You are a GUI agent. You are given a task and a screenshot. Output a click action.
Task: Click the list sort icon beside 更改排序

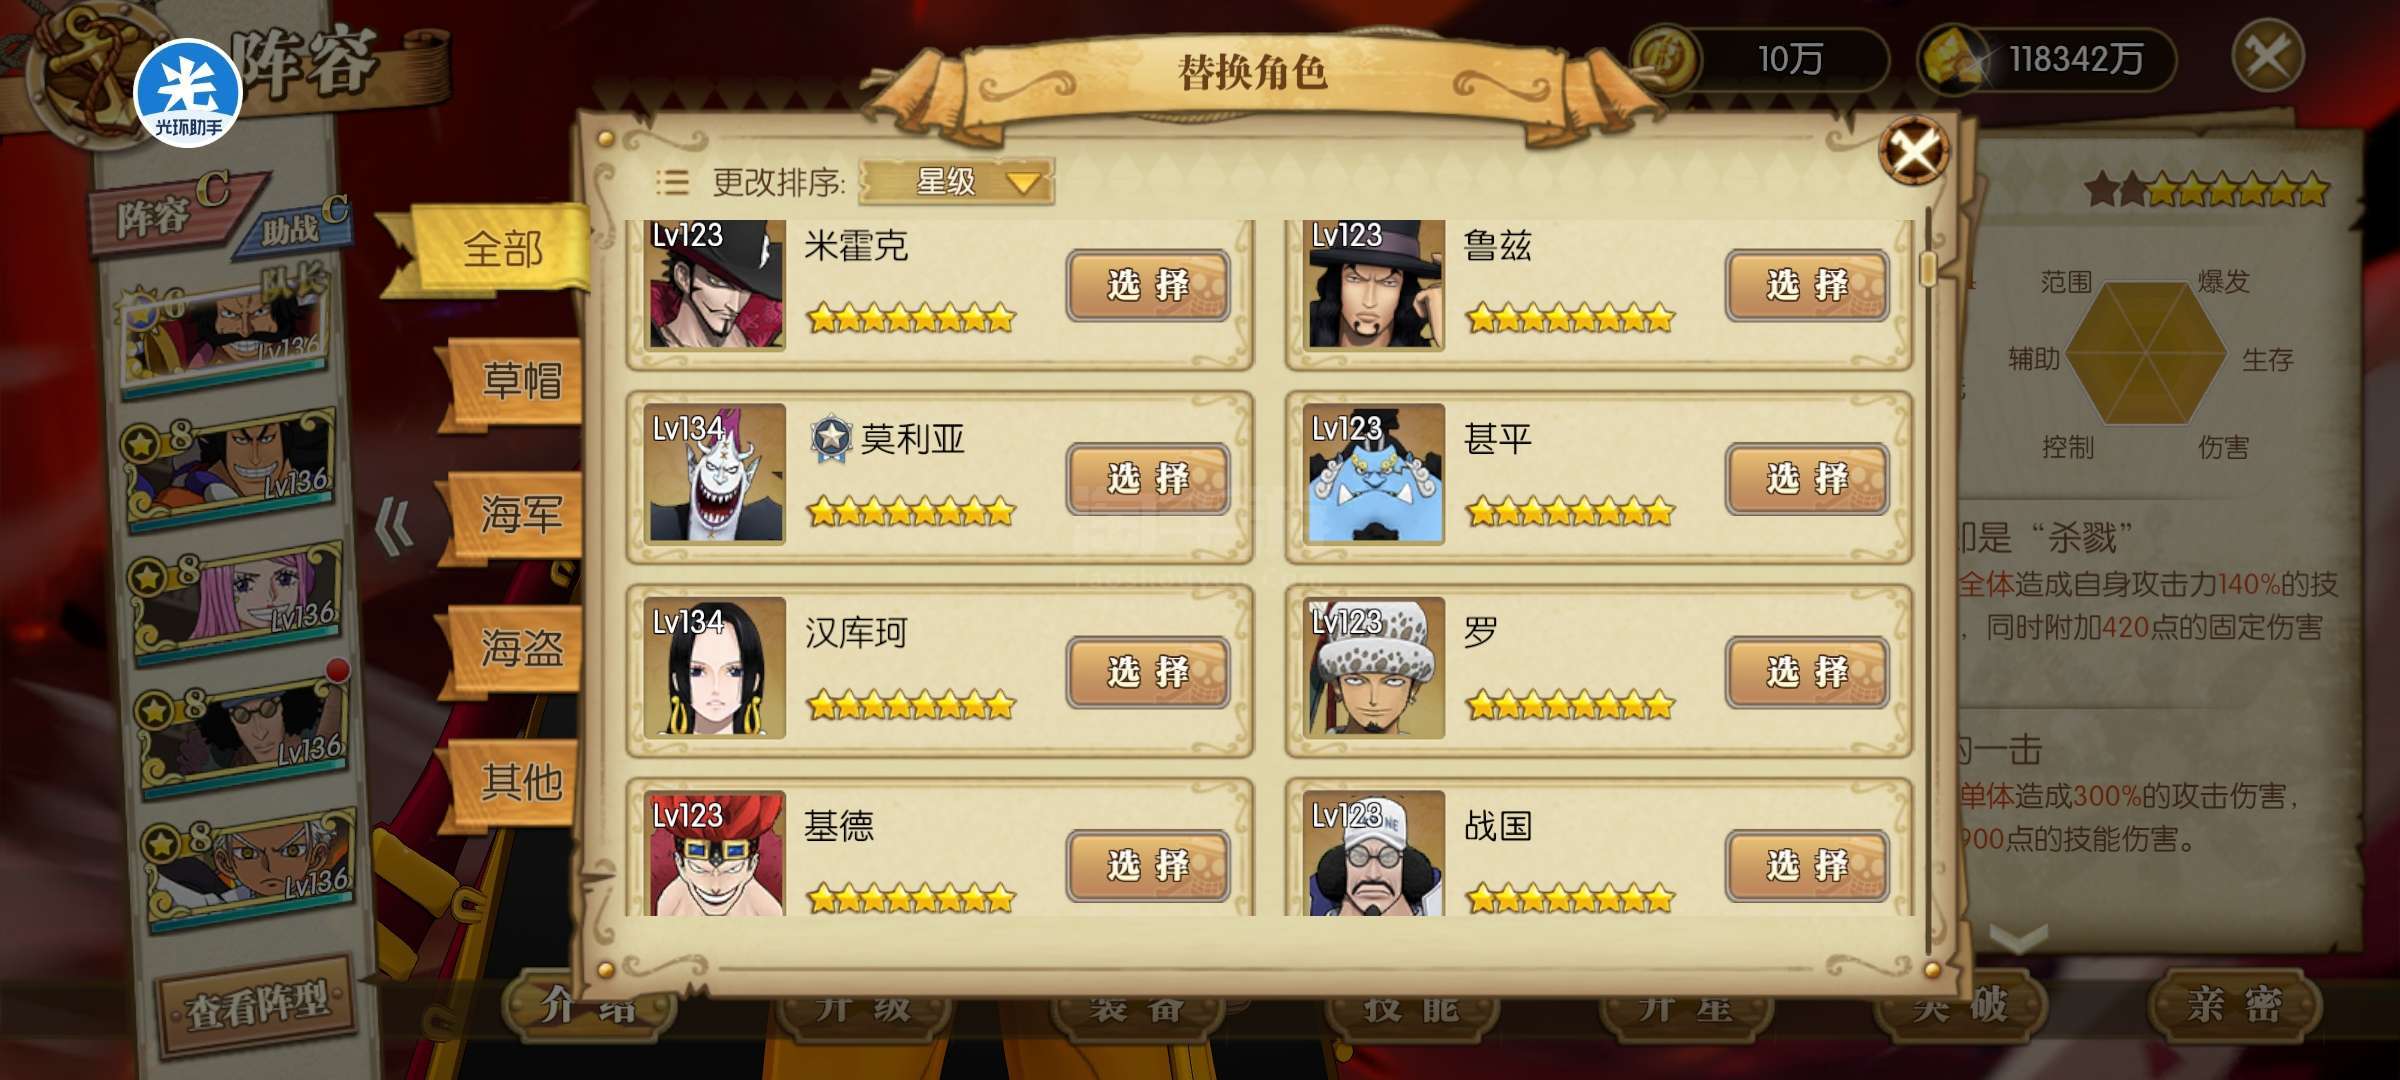coord(672,182)
